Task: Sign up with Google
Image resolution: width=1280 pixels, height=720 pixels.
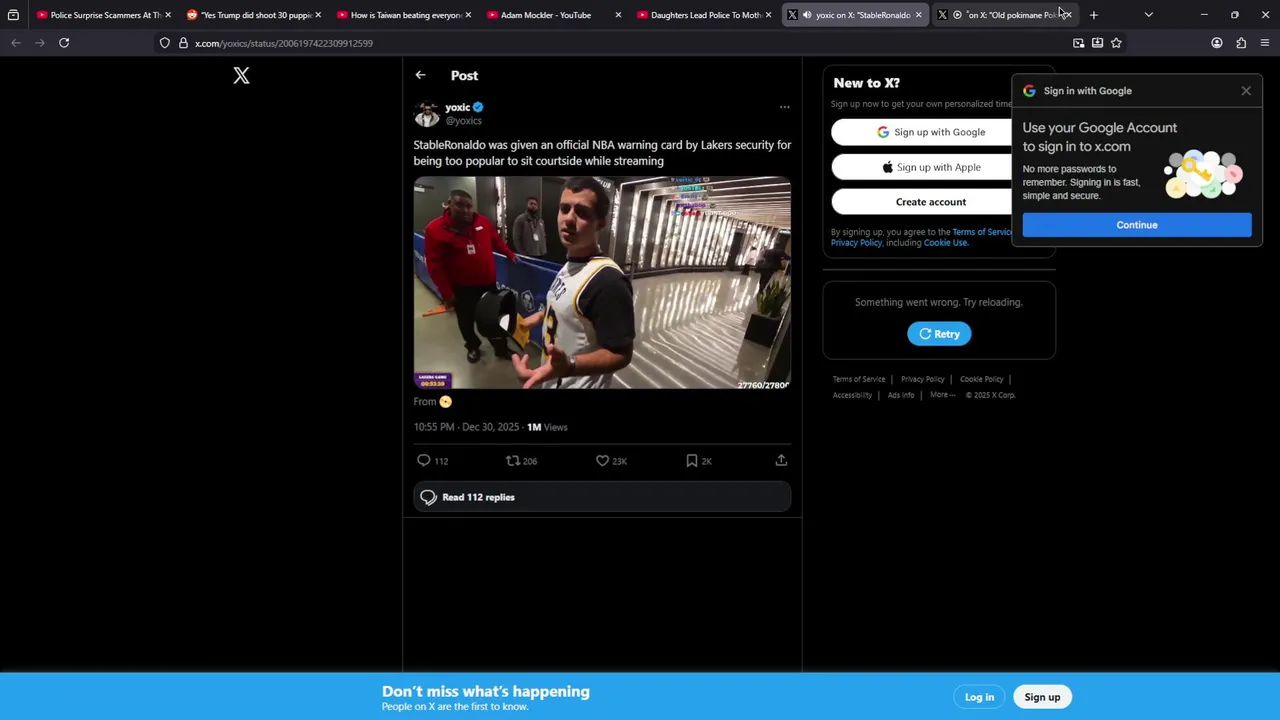Action: tap(930, 132)
